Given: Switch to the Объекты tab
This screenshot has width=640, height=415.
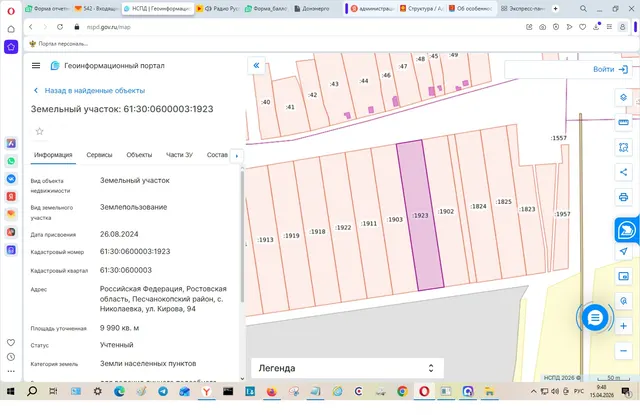Looking at the screenshot, I should pyautogui.click(x=139, y=155).
